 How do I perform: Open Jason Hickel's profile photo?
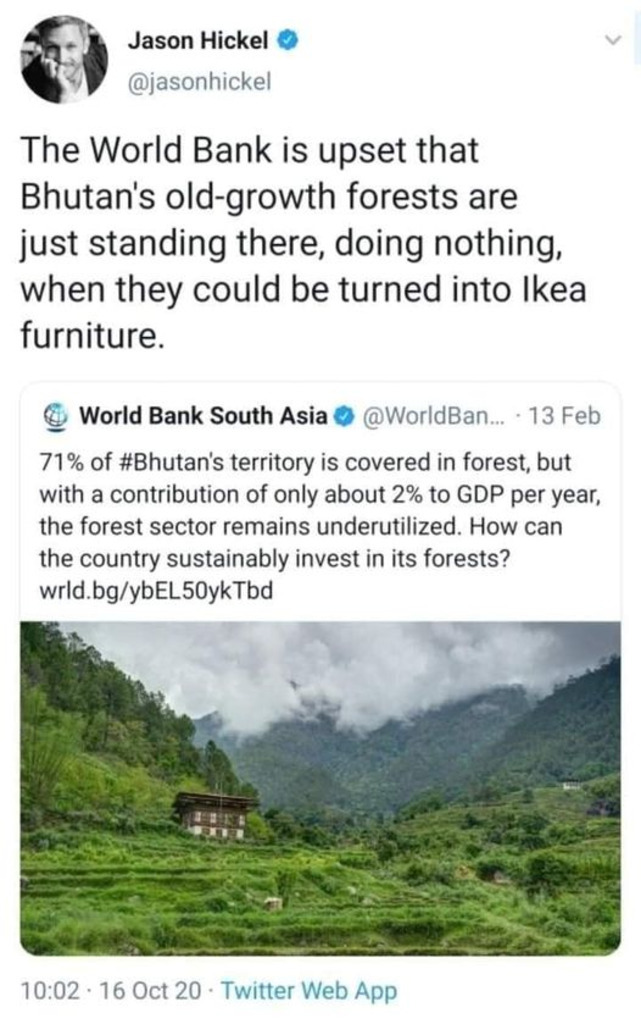64,60
